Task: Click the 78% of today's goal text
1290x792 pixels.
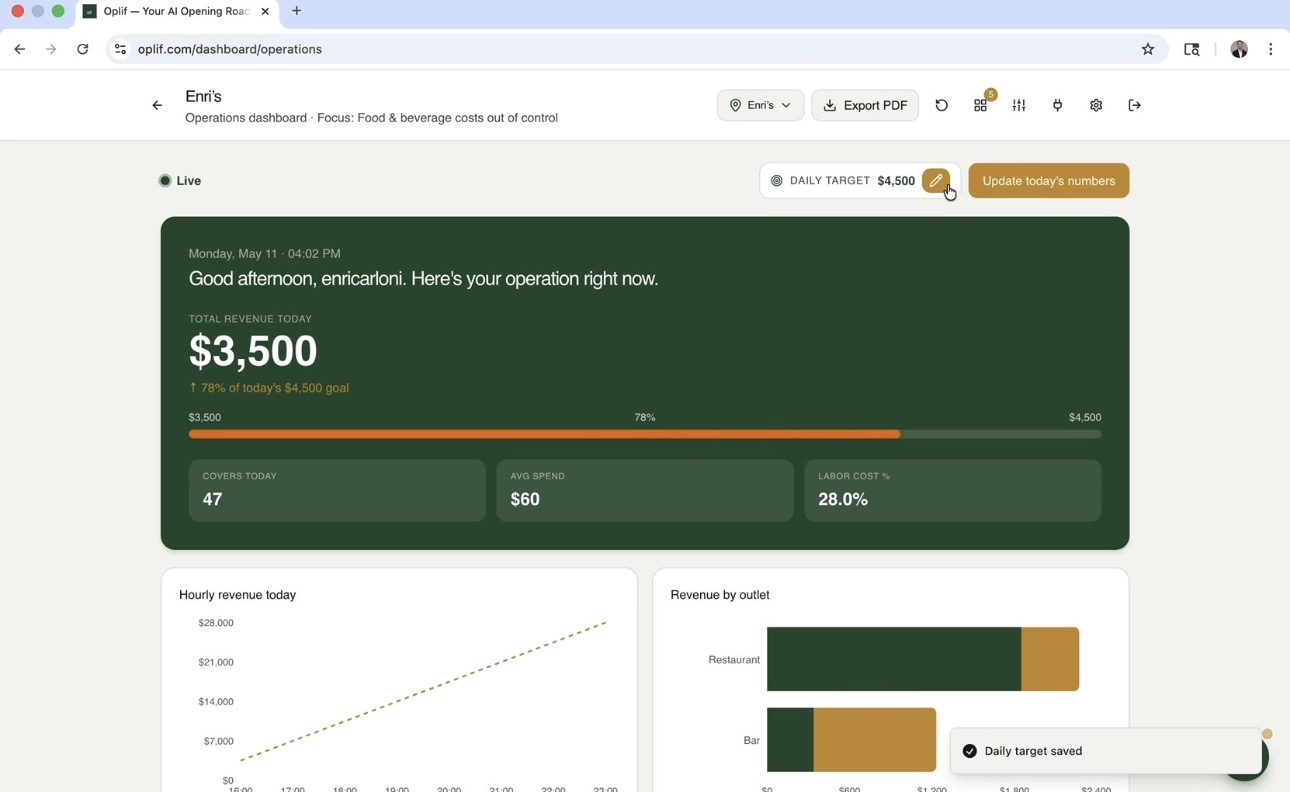Action: click(269, 388)
